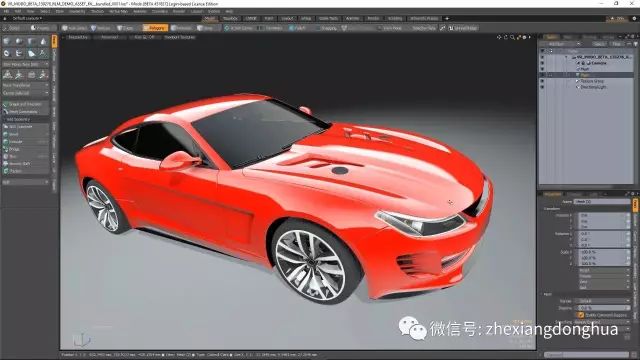Open the Perspective viewport menu label
640x360 pixels.
(x=78, y=37)
